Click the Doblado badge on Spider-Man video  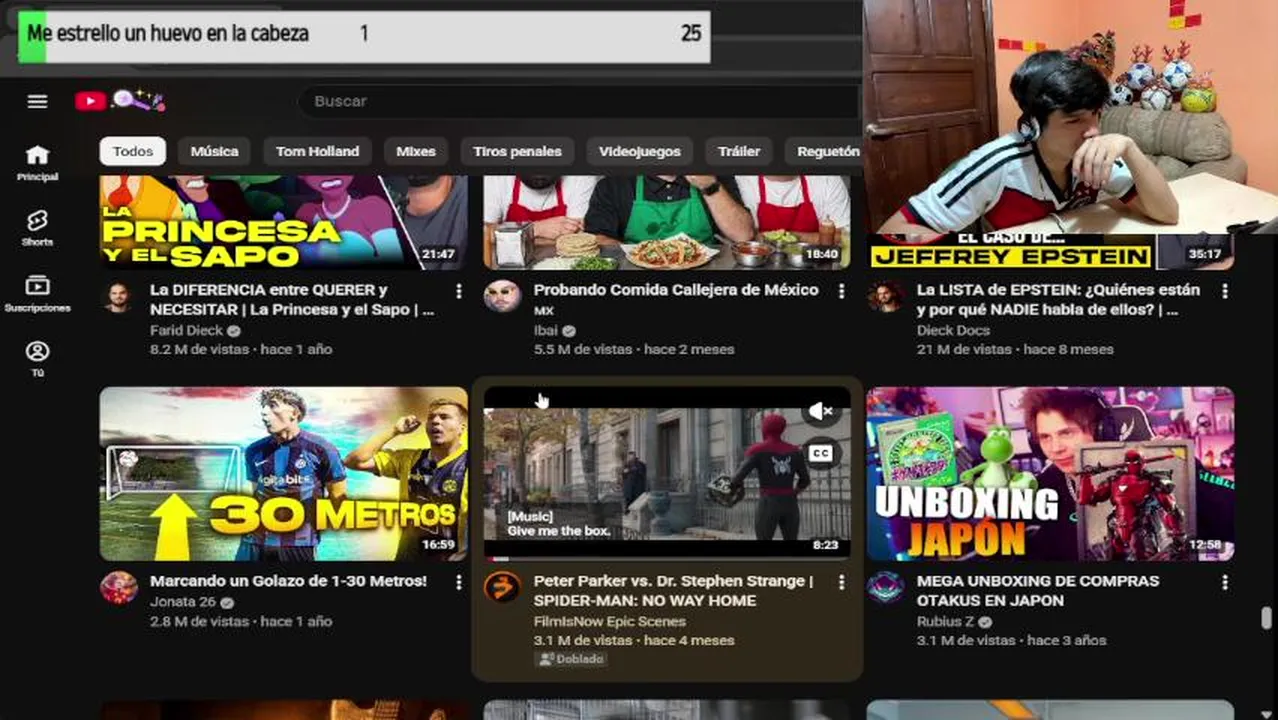pos(571,659)
